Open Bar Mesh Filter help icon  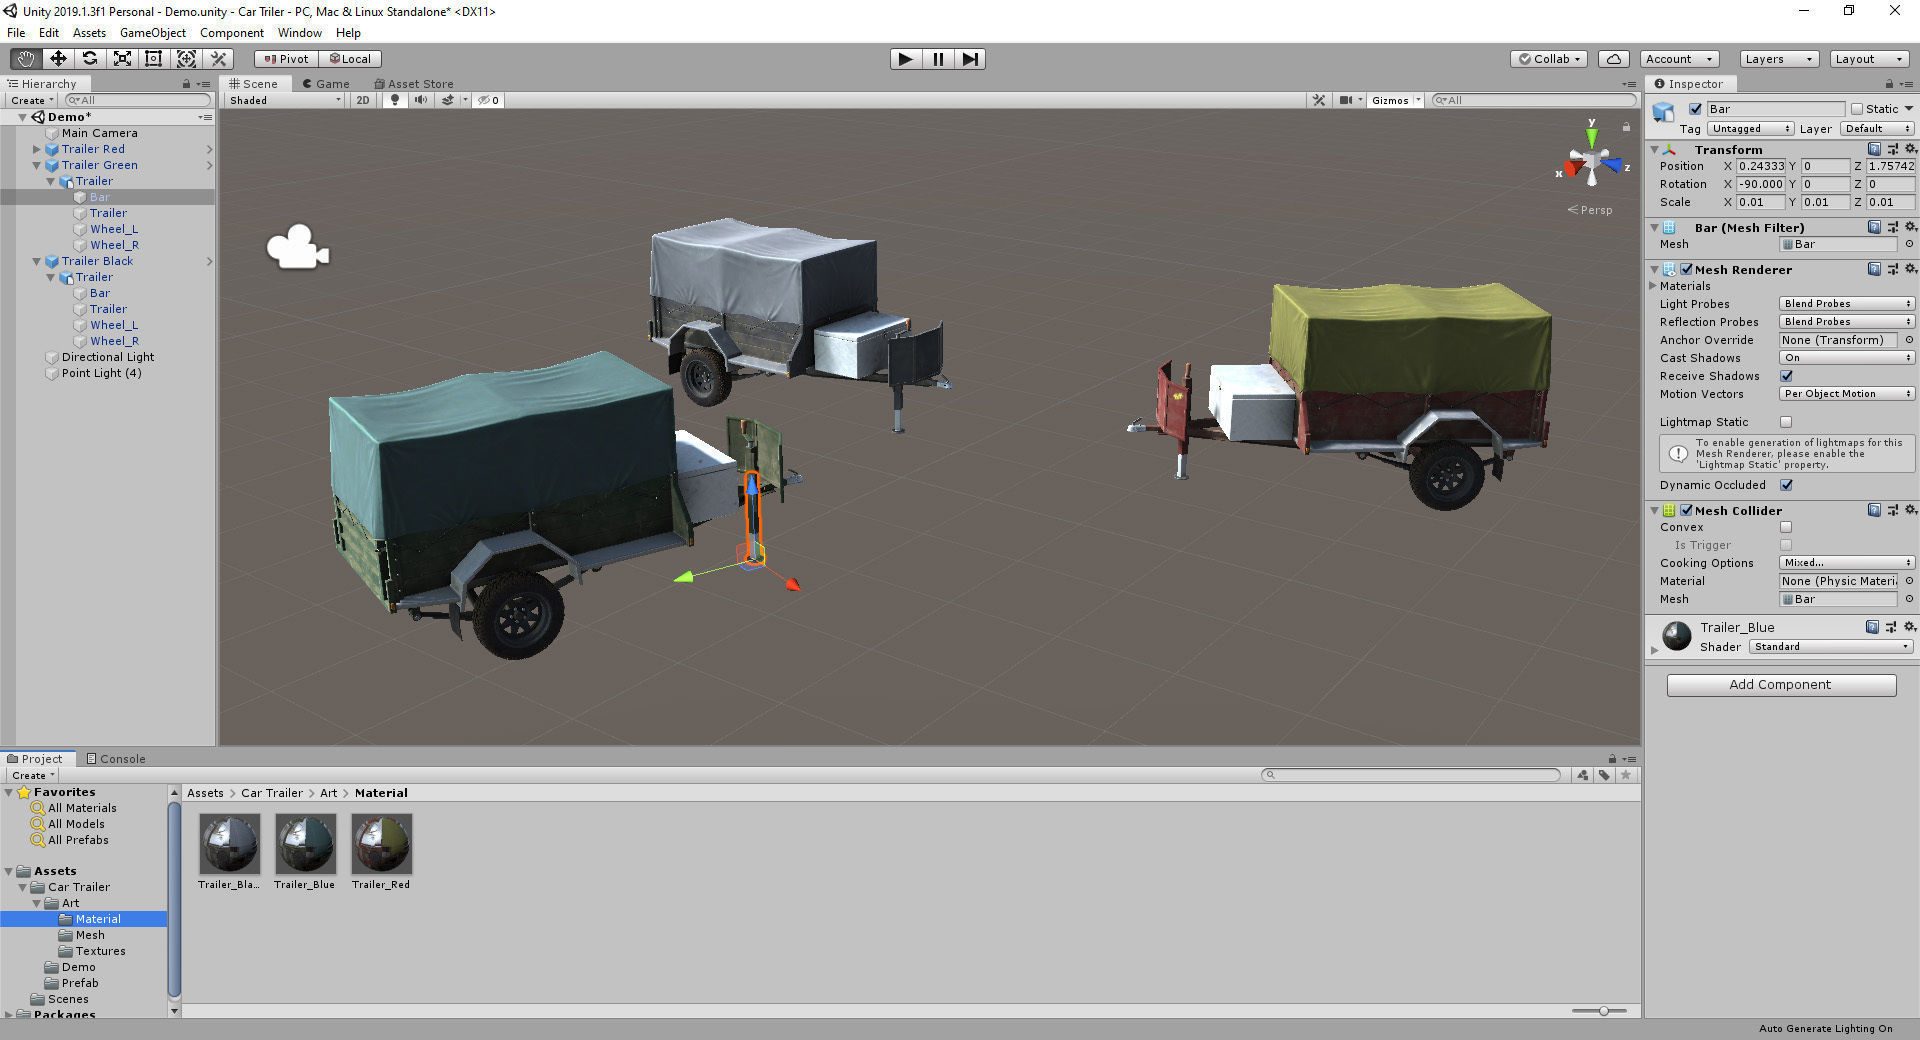point(1874,227)
